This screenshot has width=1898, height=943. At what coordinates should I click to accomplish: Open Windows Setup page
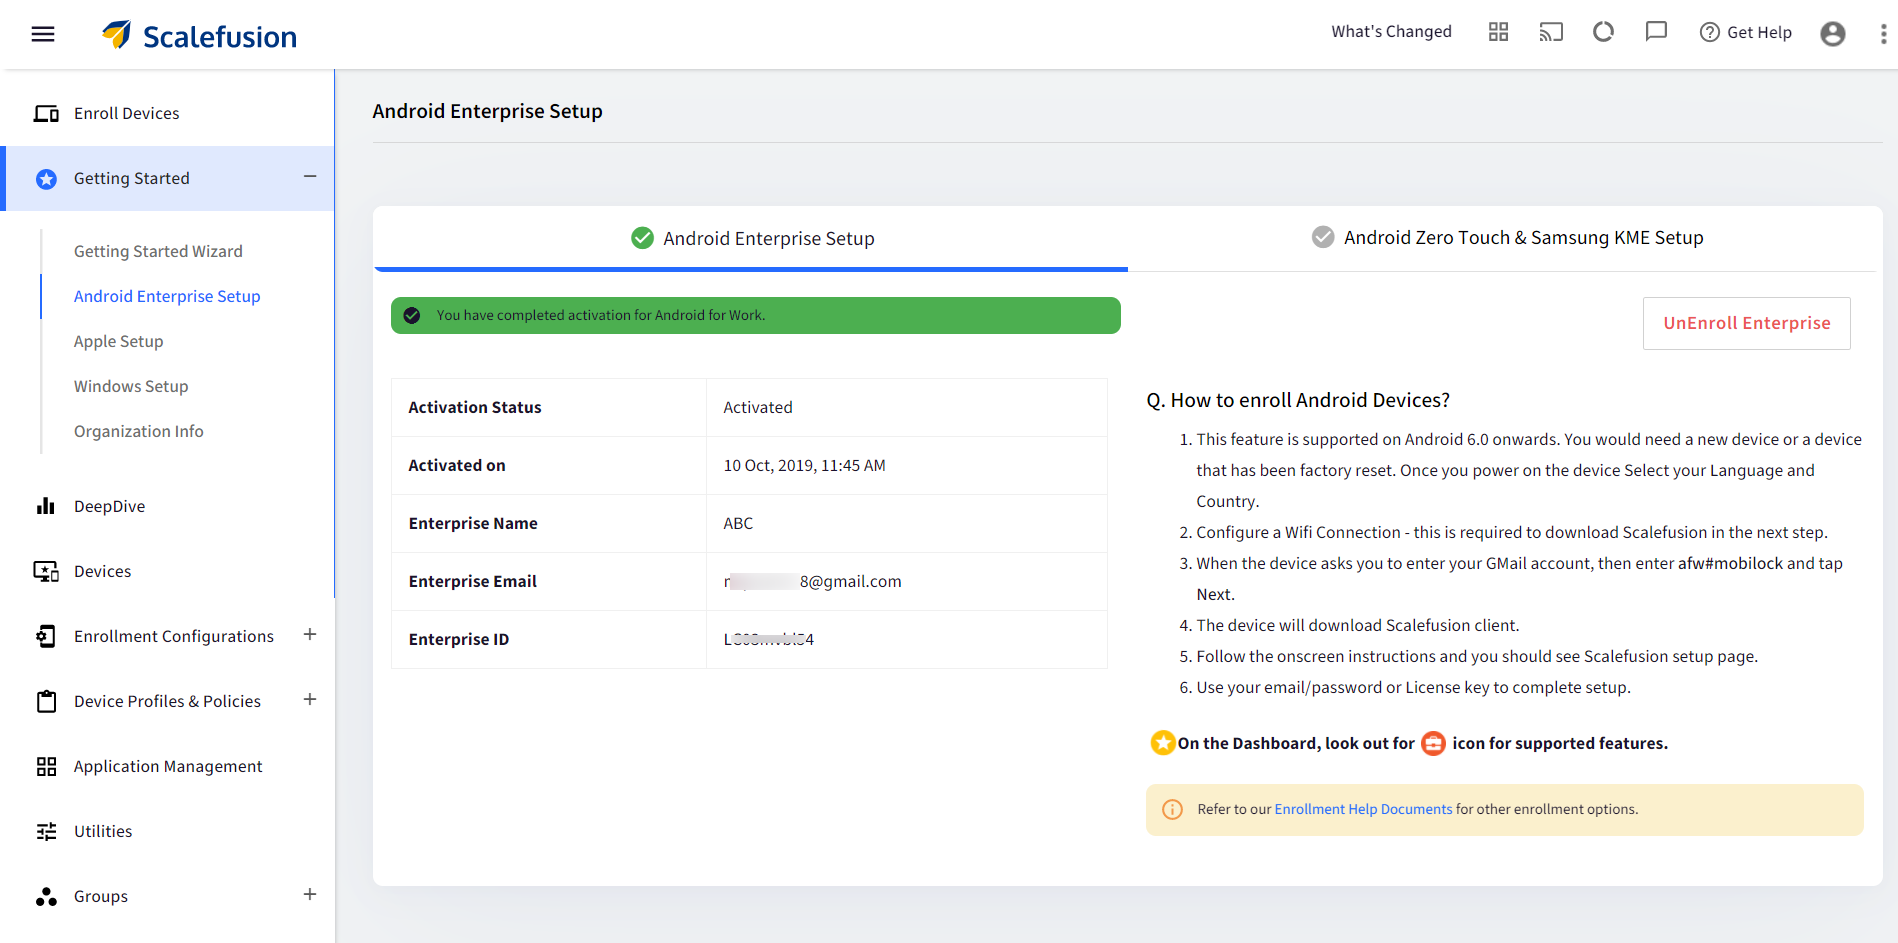point(131,386)
